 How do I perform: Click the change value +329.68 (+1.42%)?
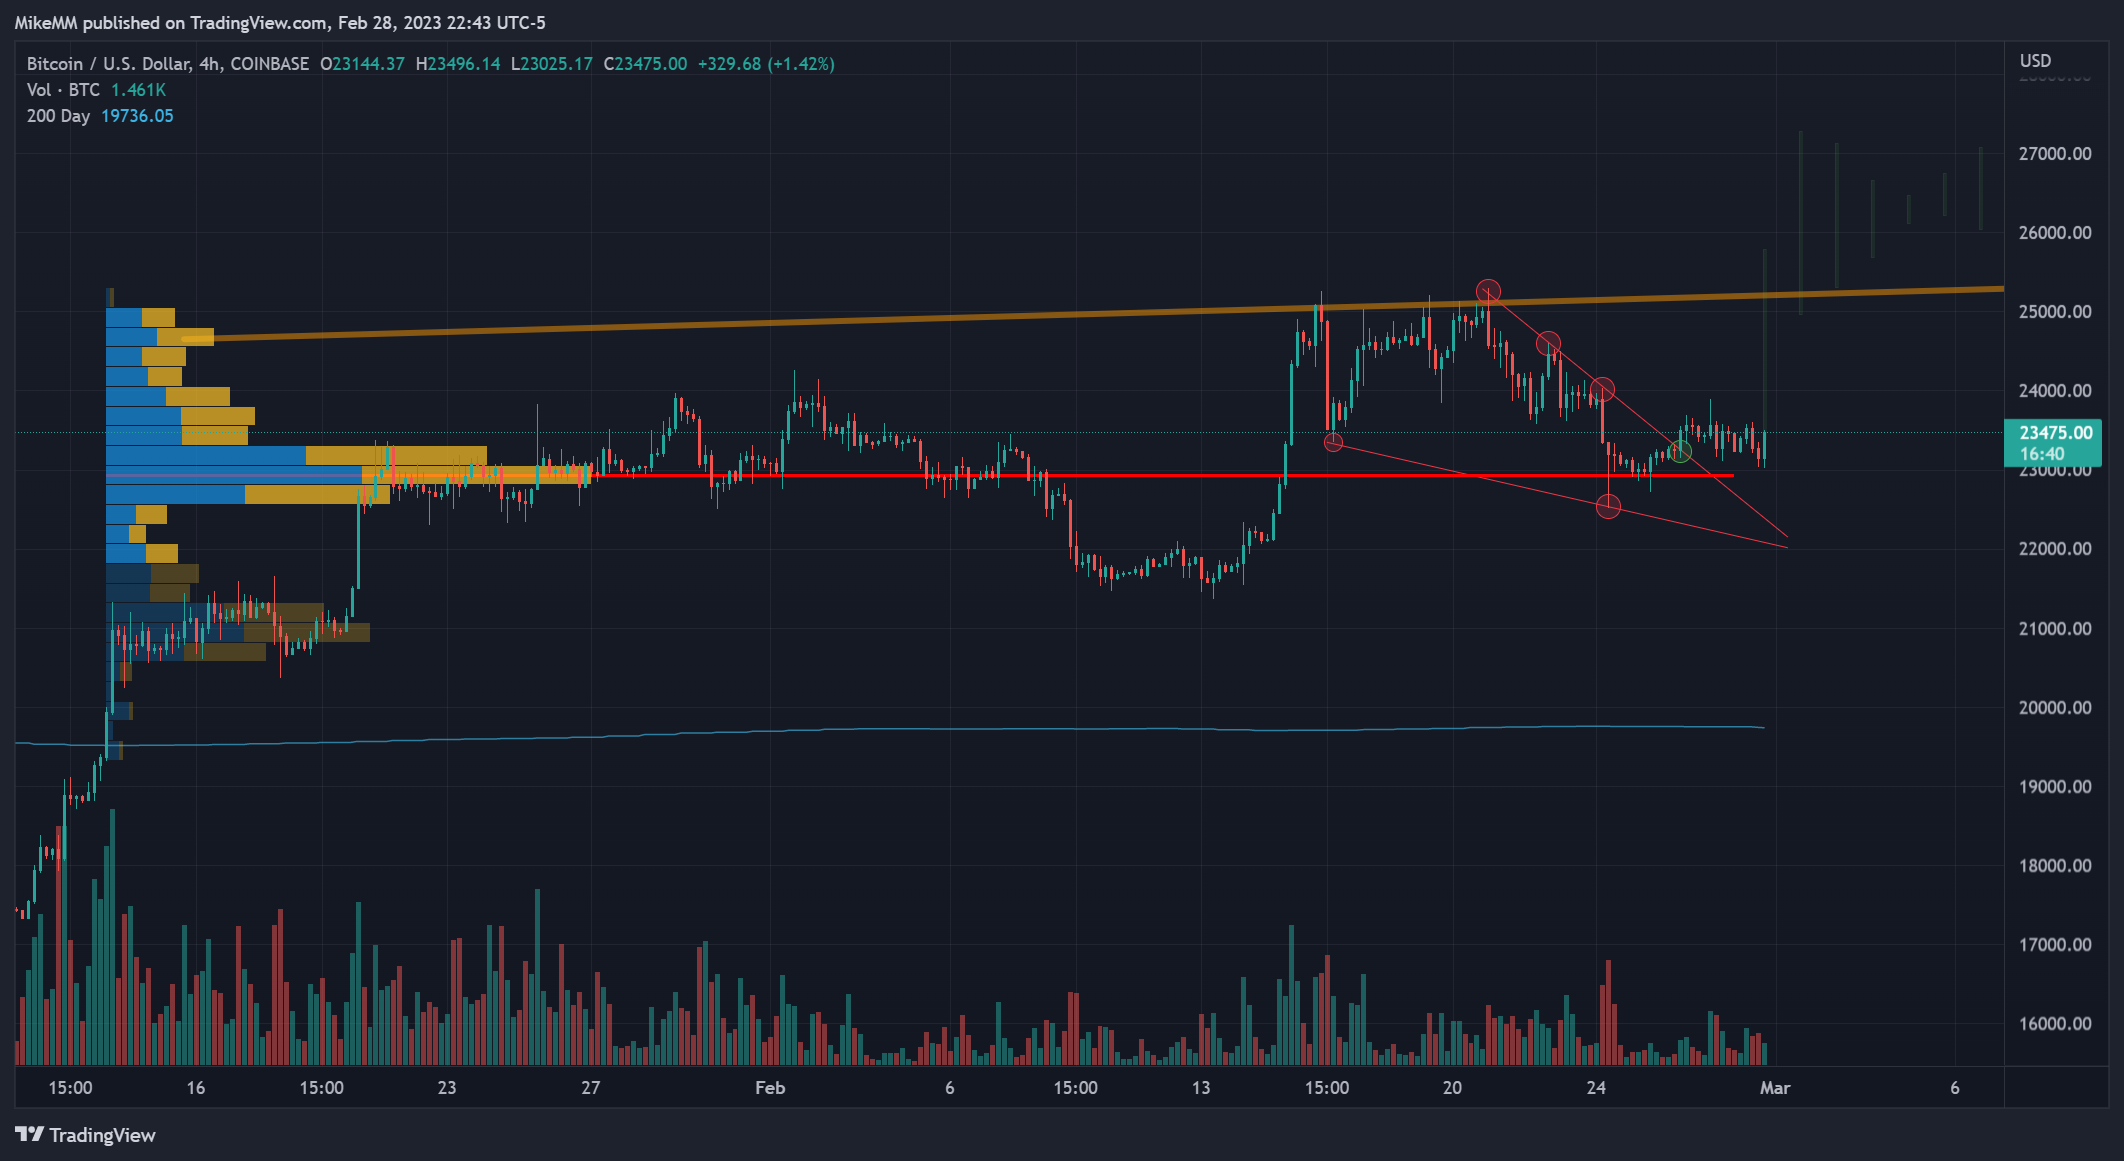[766, 64]
